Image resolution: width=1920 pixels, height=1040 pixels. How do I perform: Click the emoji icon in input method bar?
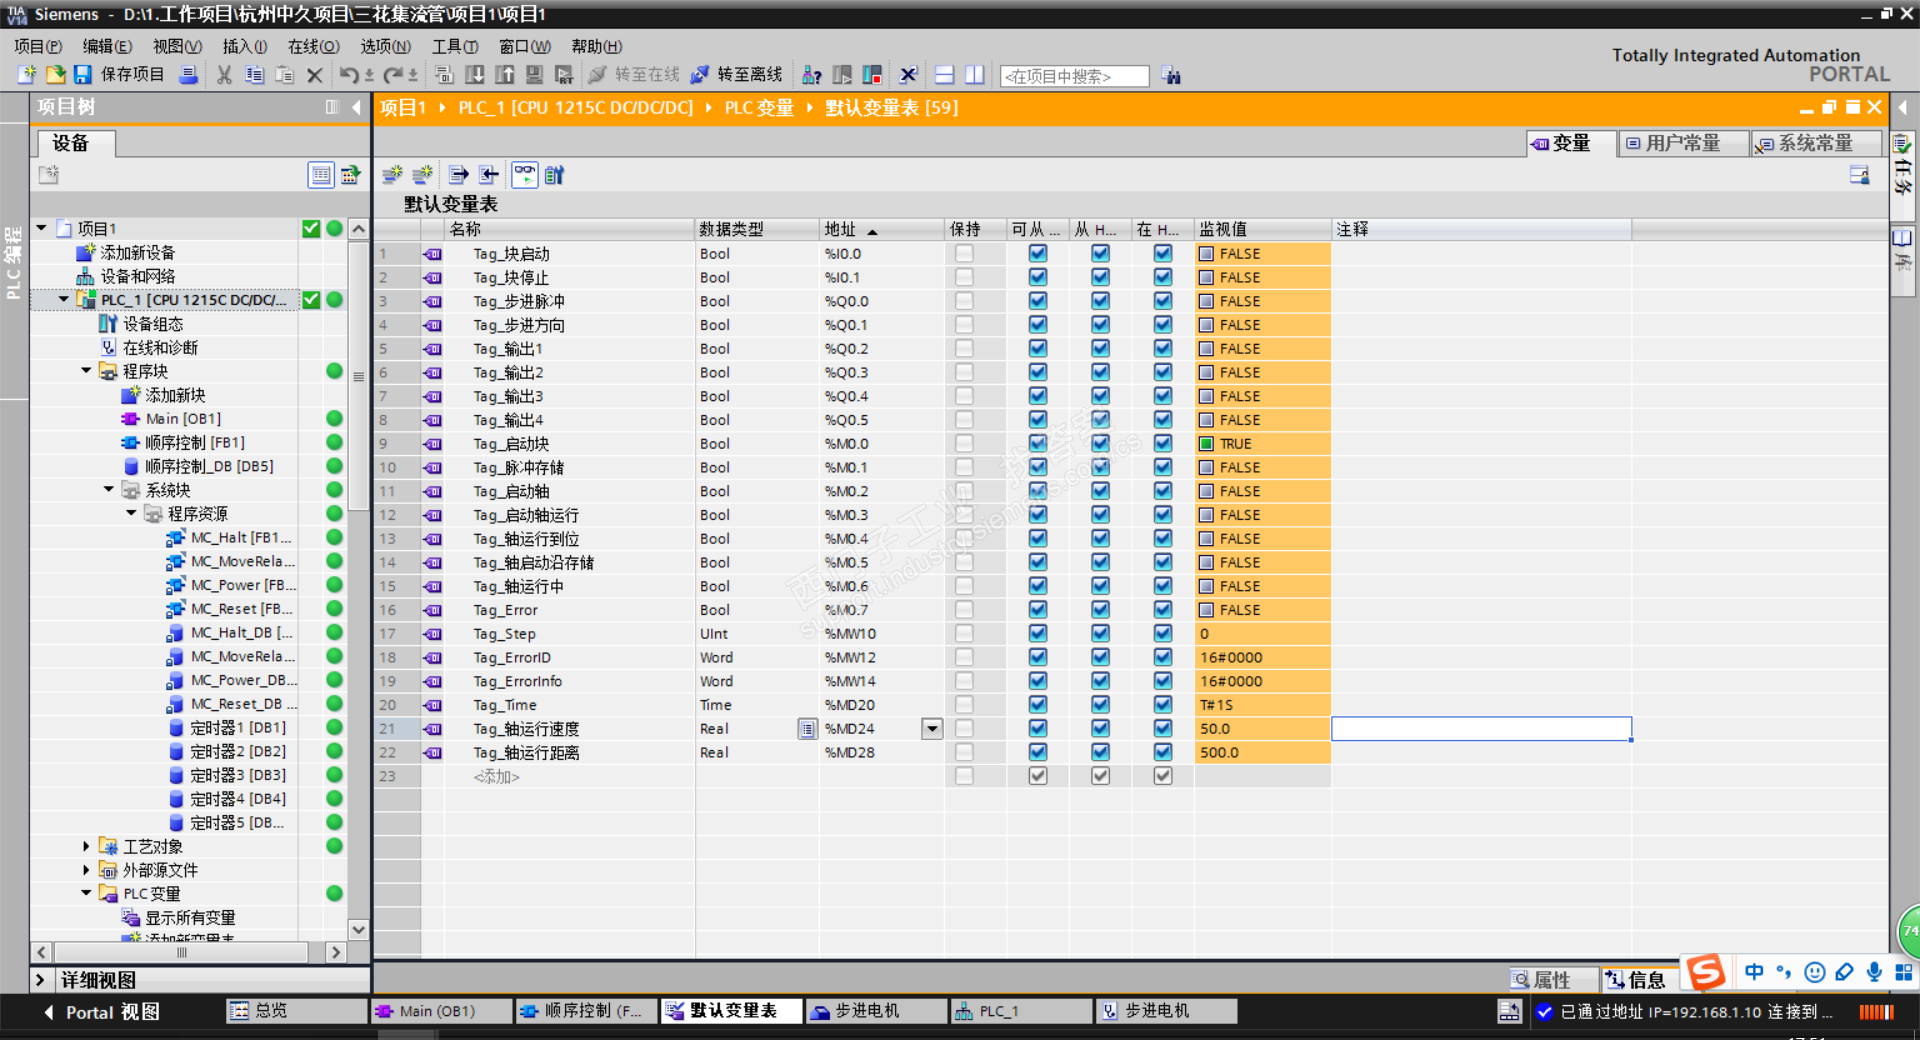[x=1814, y=972]
